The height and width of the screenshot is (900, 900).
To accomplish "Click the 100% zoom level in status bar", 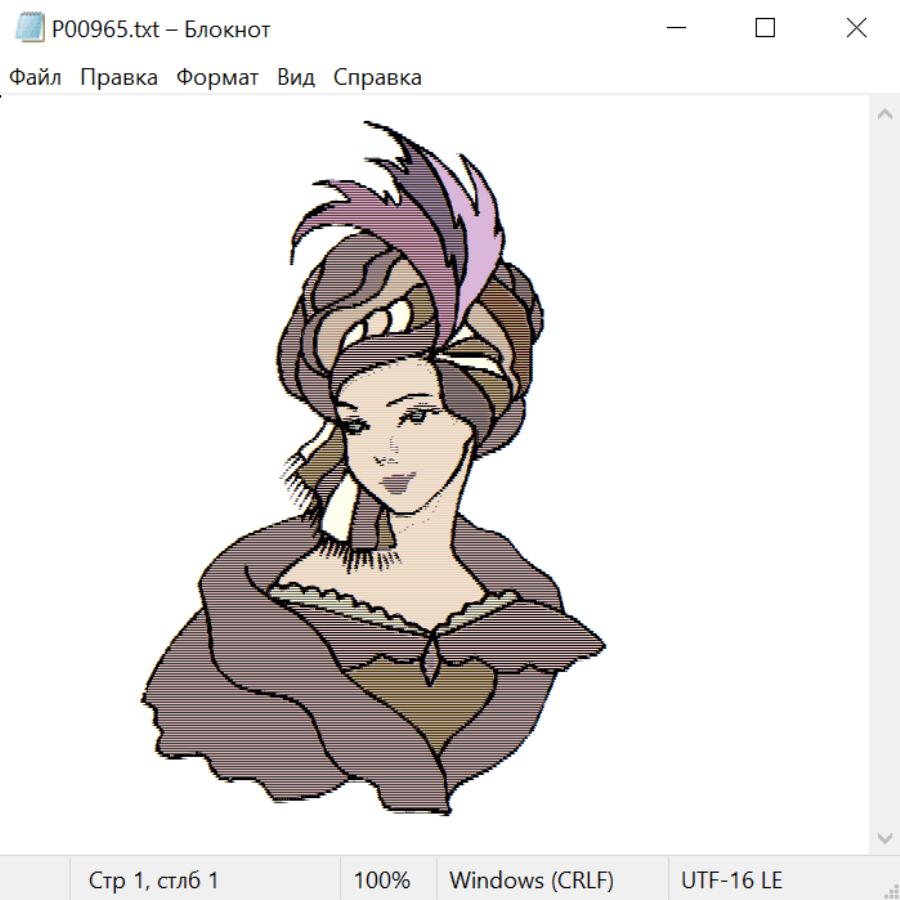I will point(382,880).
